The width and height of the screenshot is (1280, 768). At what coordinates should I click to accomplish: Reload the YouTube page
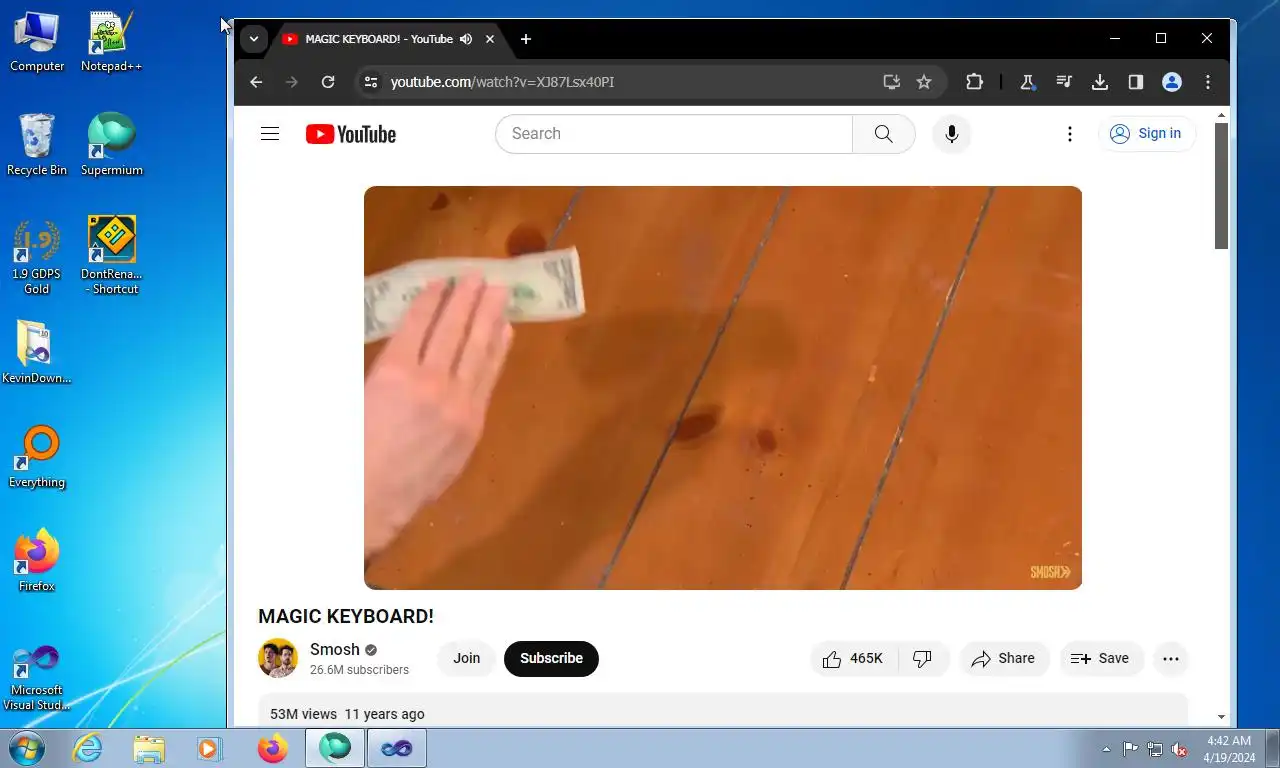[328, 82]
